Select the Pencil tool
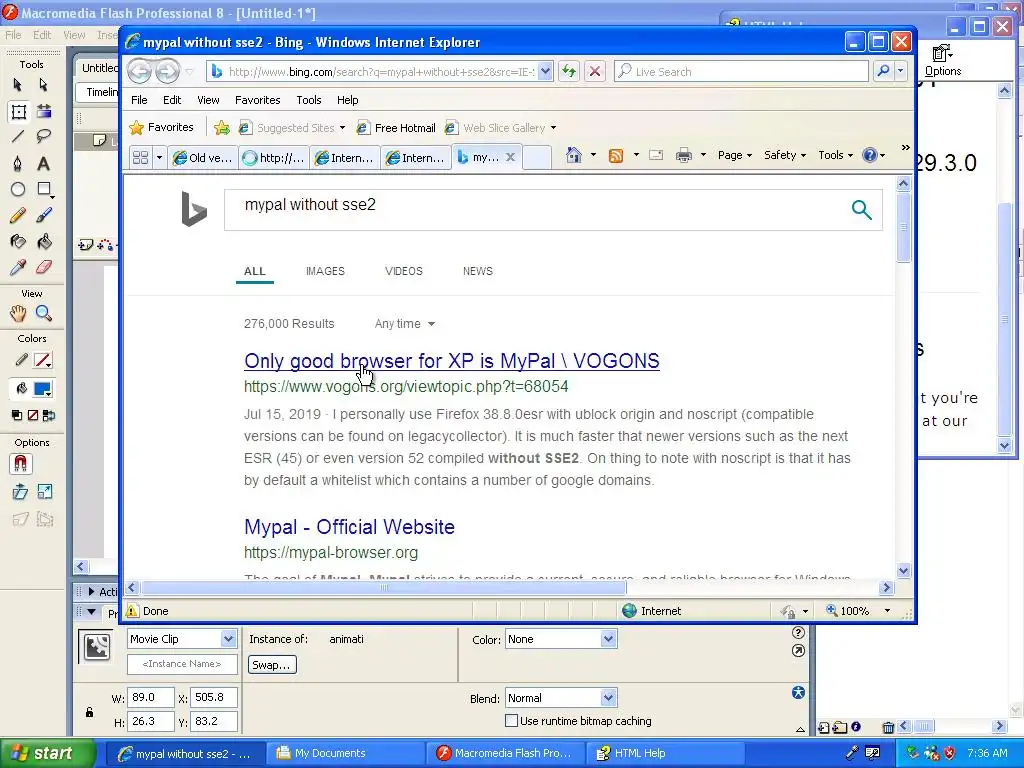The height and width of the screenshot is (768, 1024). 18,215
